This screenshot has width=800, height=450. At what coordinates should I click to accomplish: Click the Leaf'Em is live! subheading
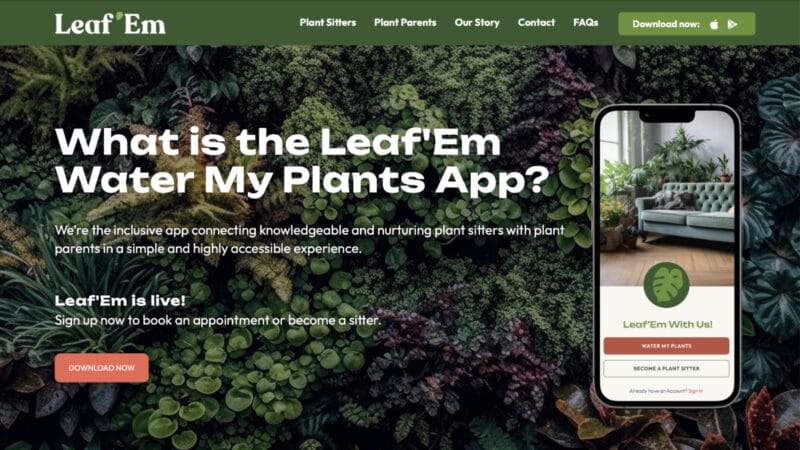120,301
